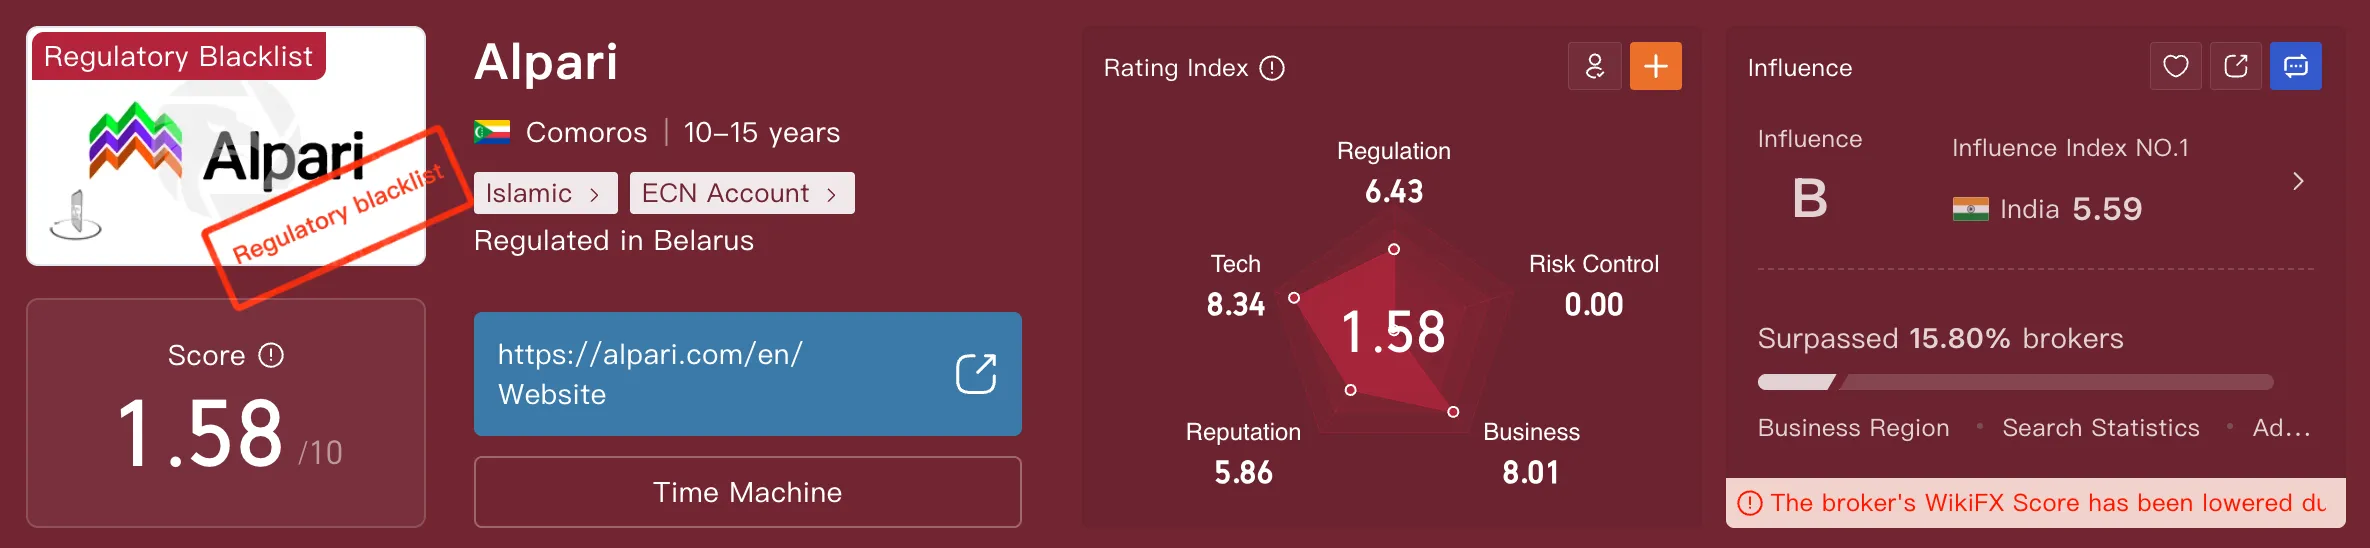Click the person profile icon
The width and height of the screenshot is (2370, 548).
1595,66
